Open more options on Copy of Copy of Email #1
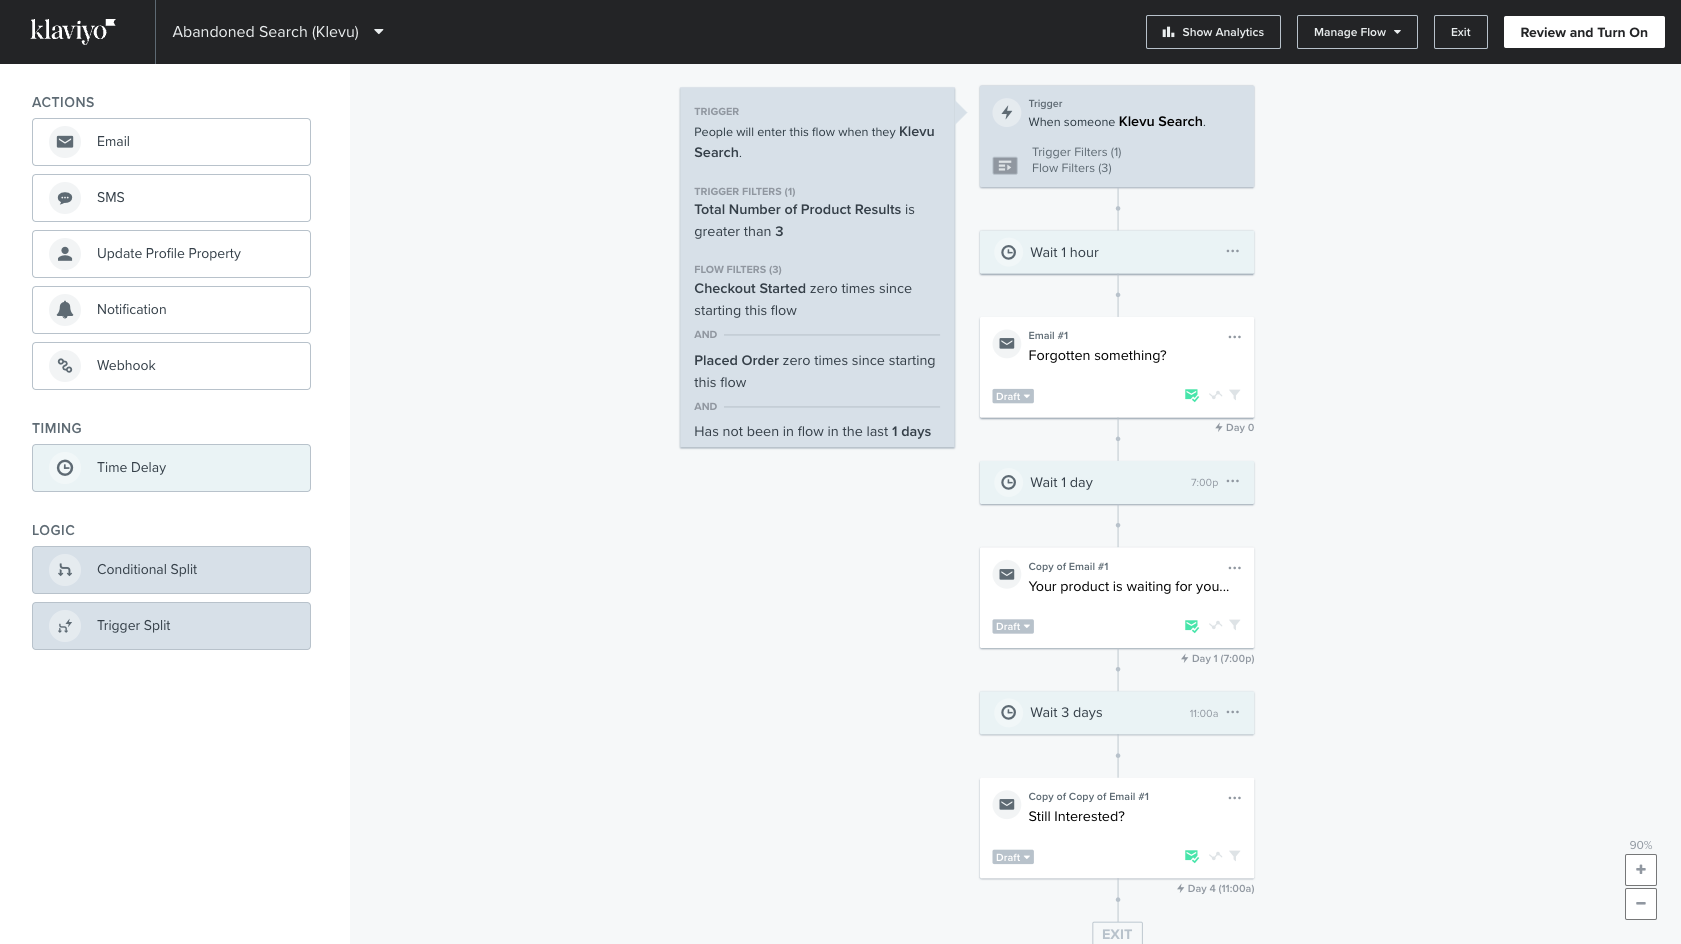 pyautogui.click(x=1235, y=798)
